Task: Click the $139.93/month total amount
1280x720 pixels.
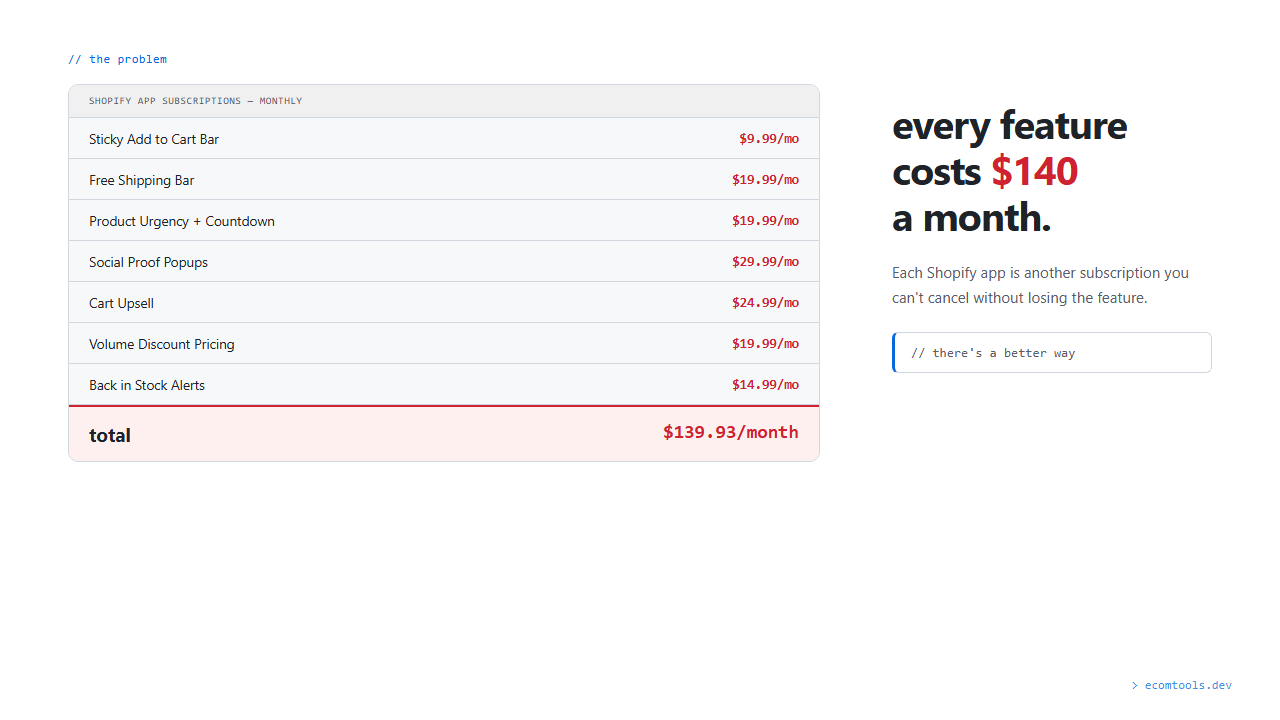Action: coord(730,432)
